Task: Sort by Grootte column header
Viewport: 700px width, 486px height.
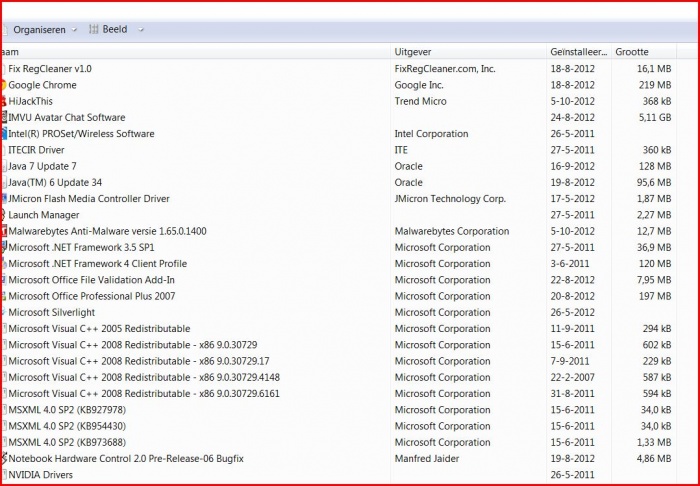Action: click(x=644, y=52)
